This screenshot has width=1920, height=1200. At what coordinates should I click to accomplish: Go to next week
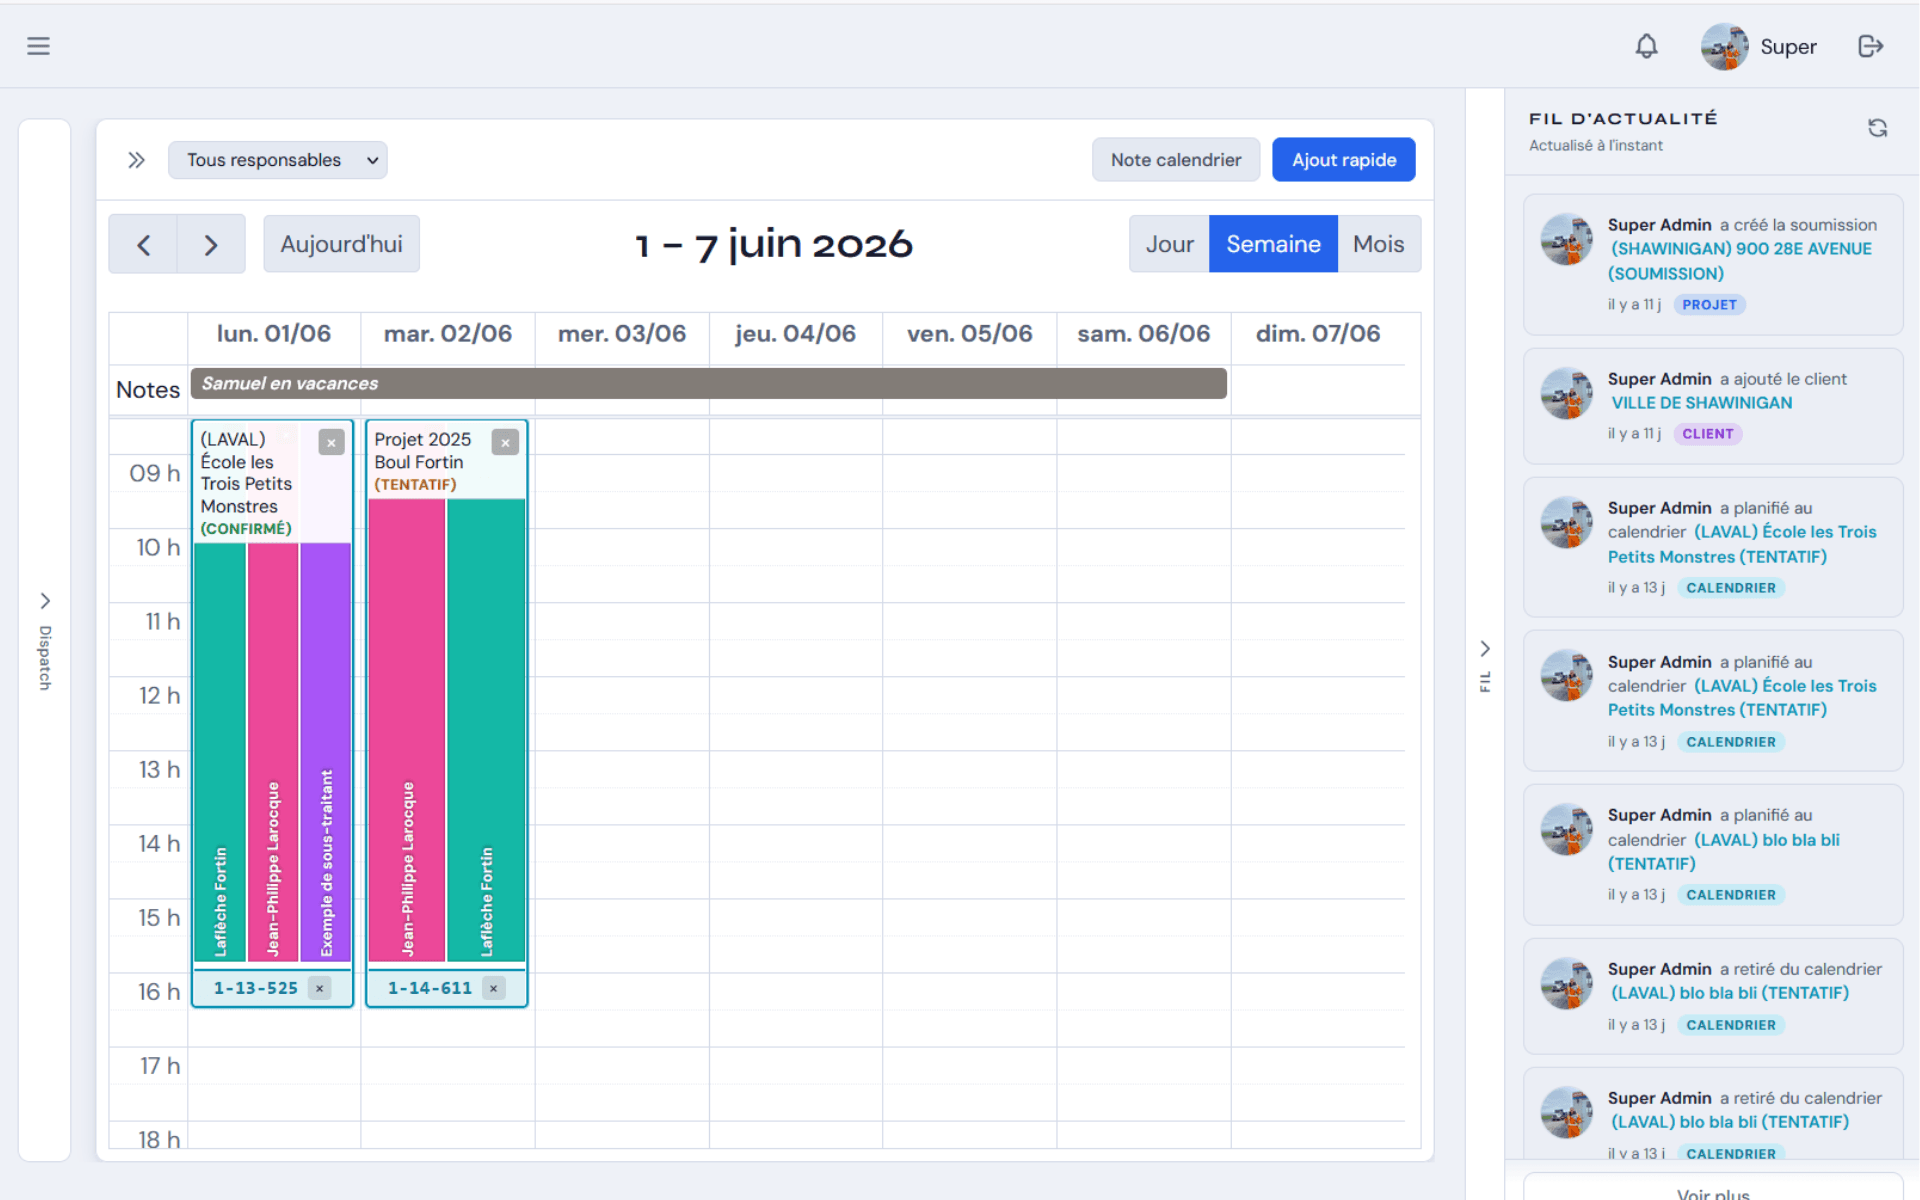click(x=211, y=244)
